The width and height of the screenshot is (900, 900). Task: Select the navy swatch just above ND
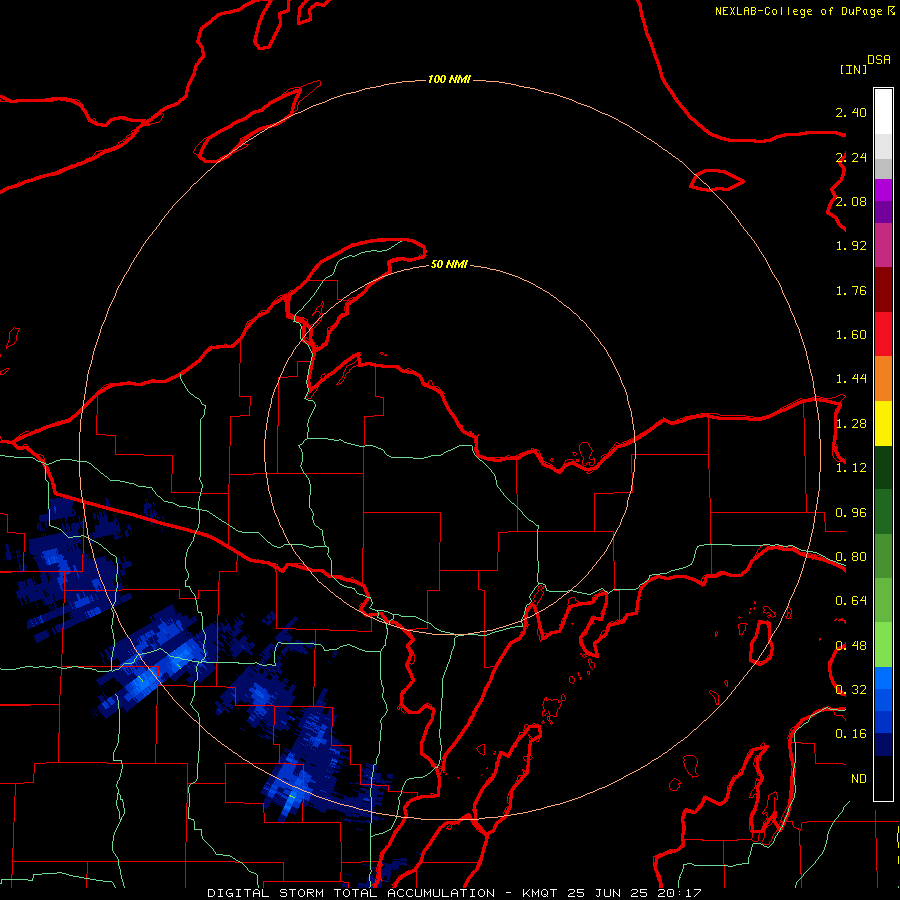pos(883,744)
